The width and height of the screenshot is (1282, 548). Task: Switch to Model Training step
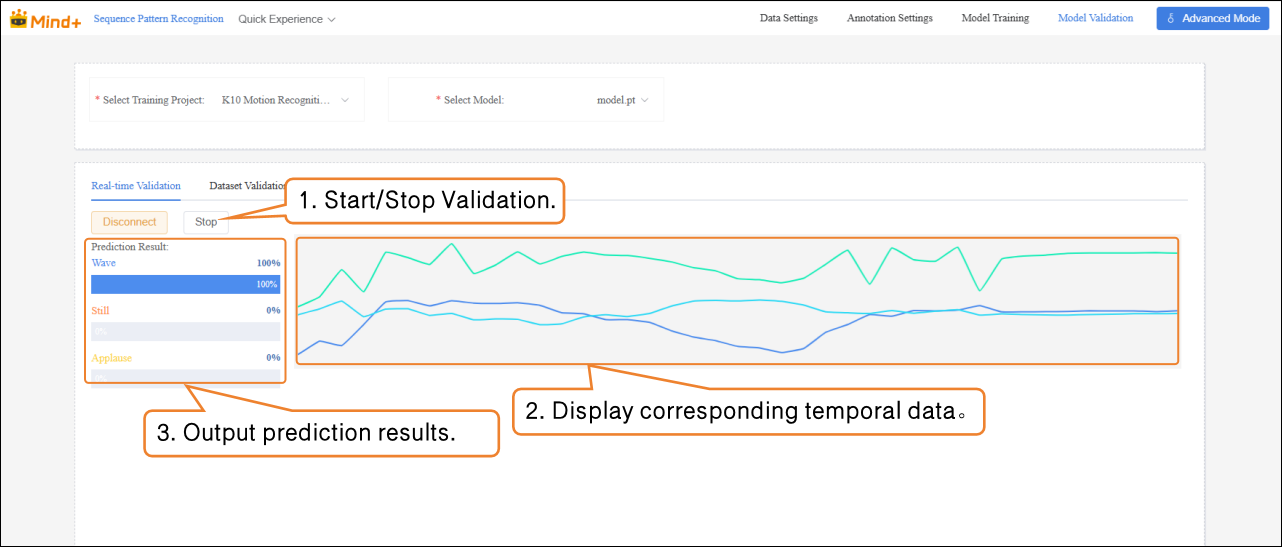tap(994, 18)
